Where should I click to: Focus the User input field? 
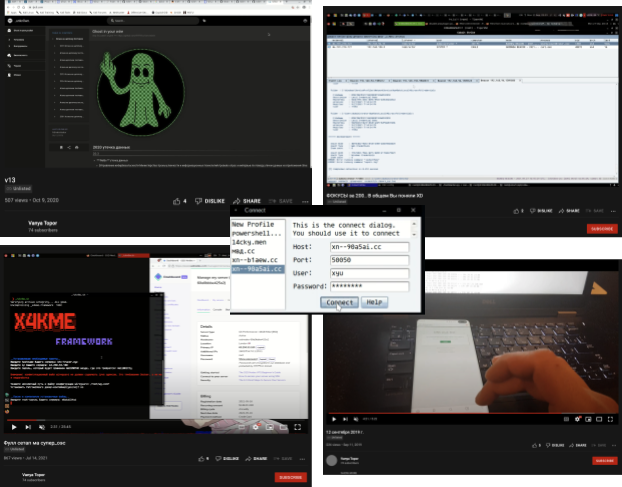[369, 273]
